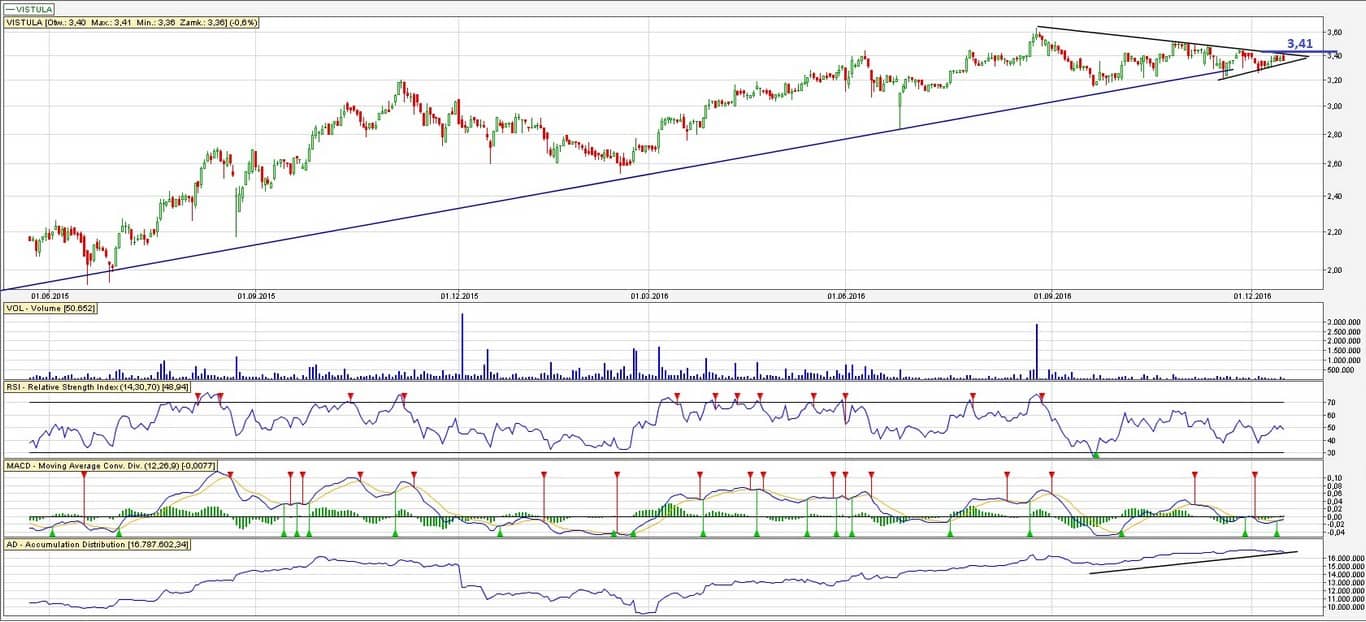The image size is (1366, 622).
Task: Click the last red RSI overbought marker
Action: coord(1042,397)
